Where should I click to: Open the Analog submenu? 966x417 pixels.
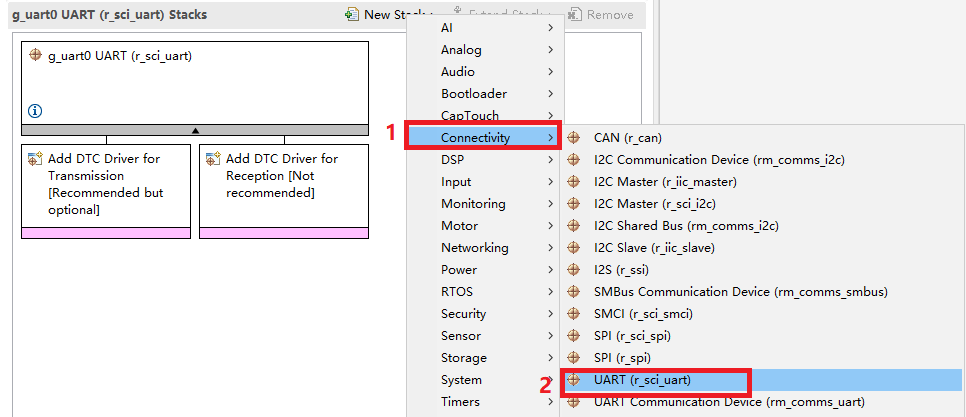click(485, 50)
